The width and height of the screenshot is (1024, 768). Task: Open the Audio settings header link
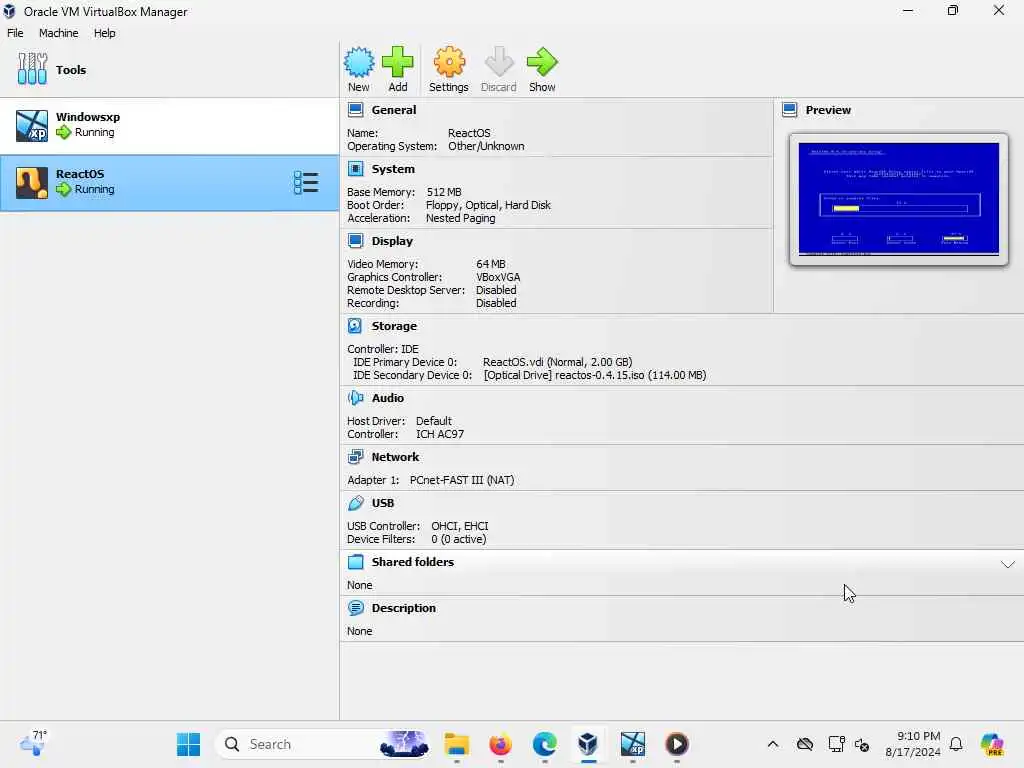point(388,398)
